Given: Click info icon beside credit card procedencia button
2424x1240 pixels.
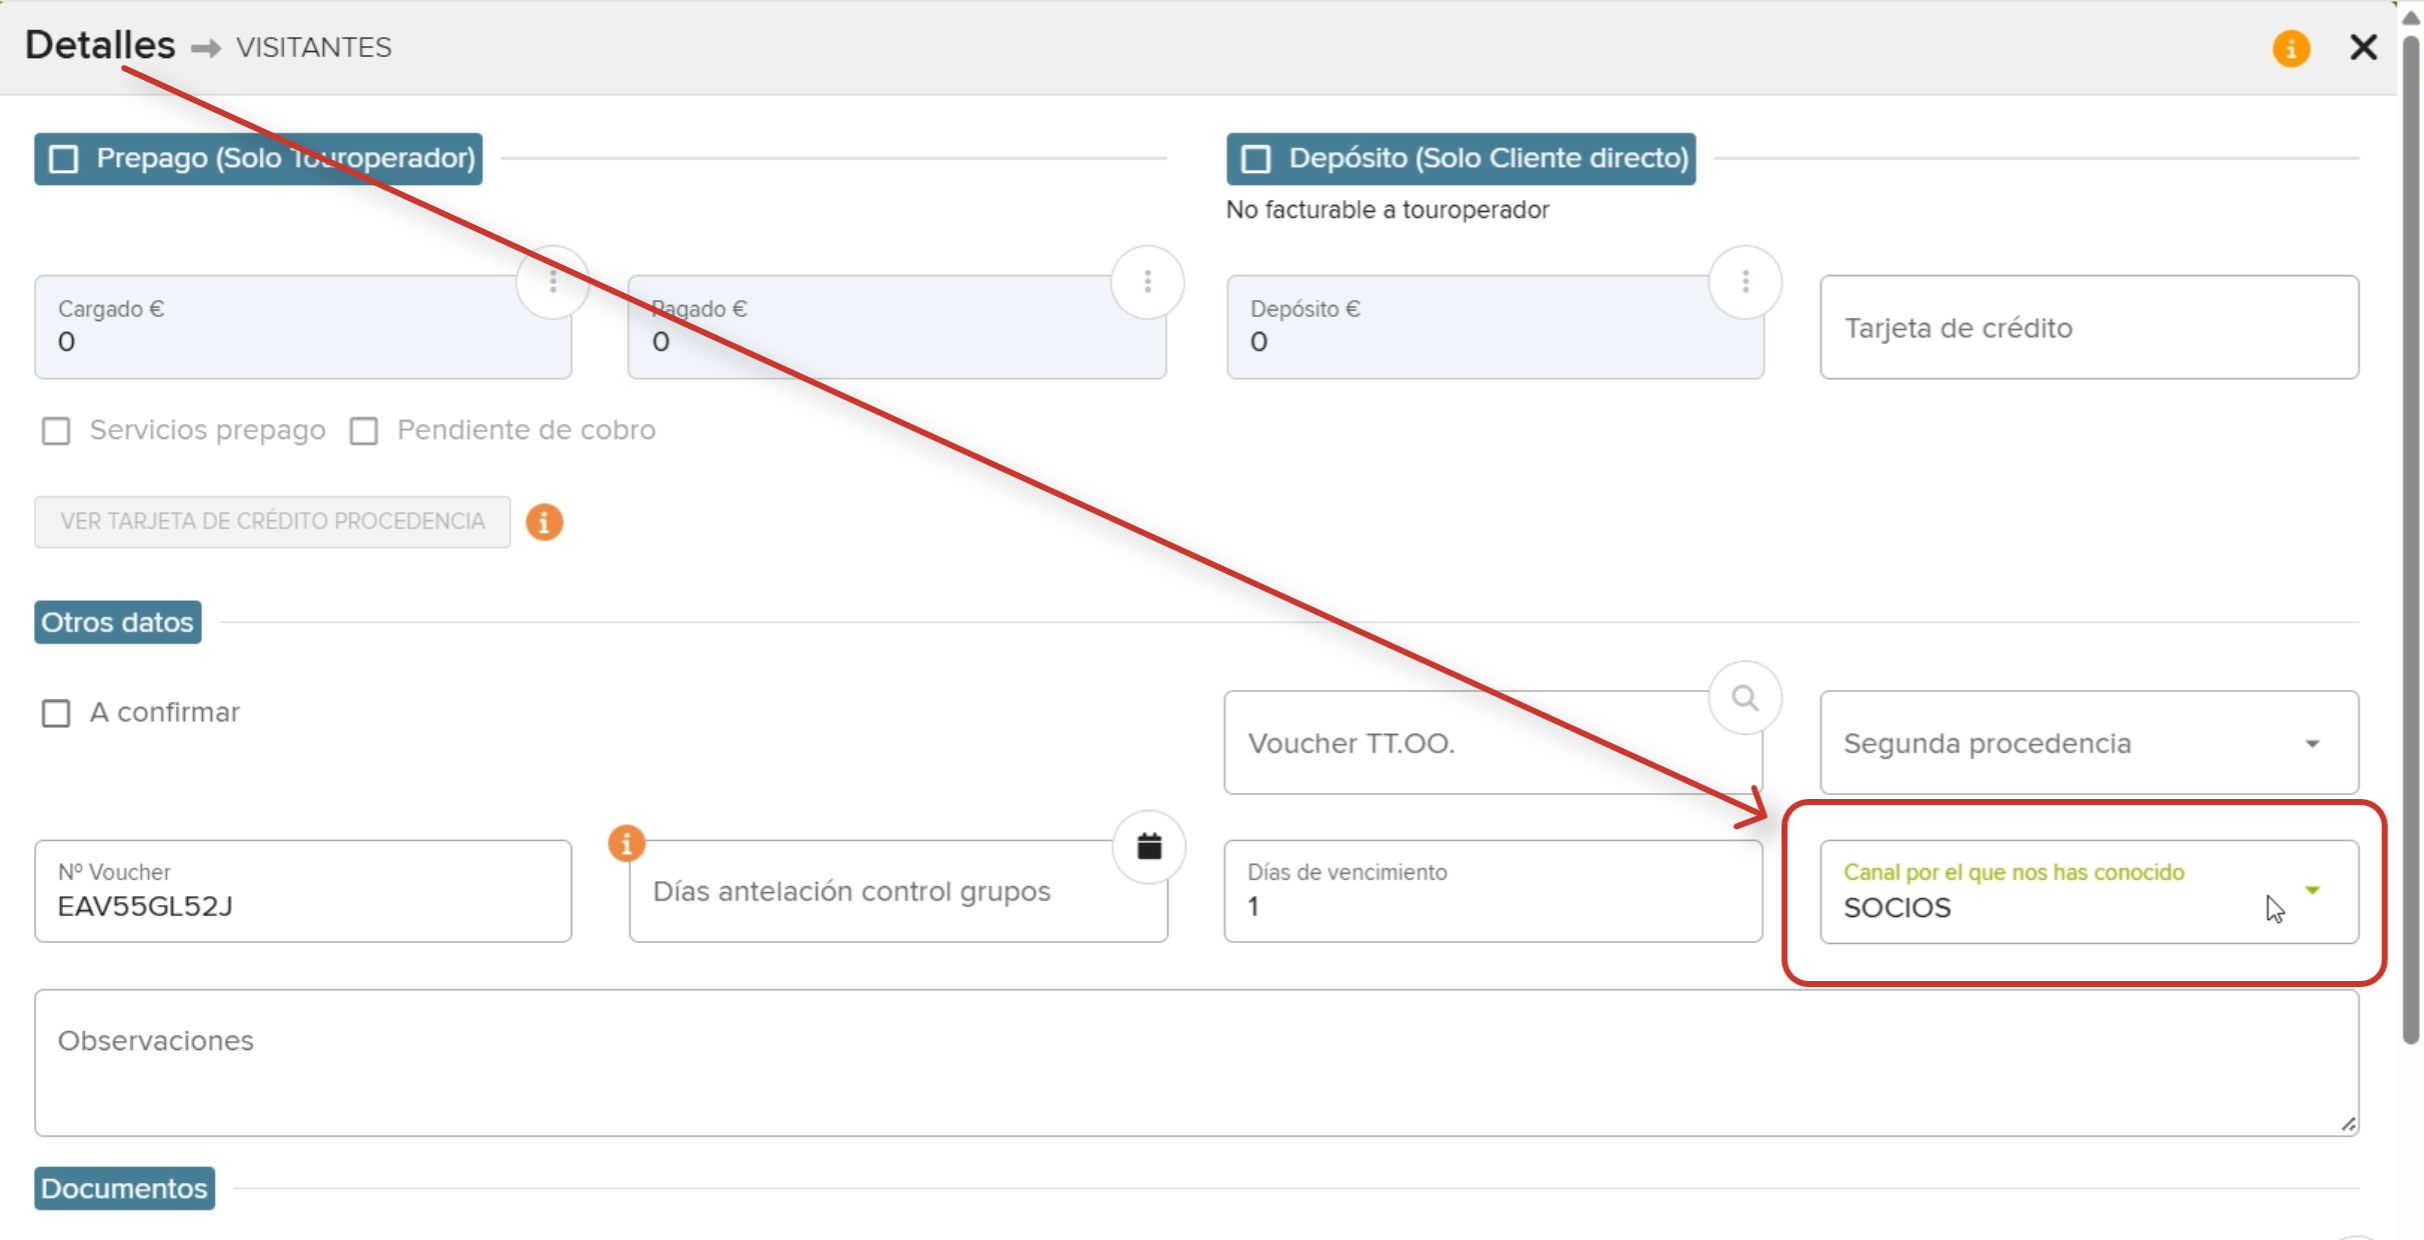Looking at the screenshot, I should click(x=544, y=522).
